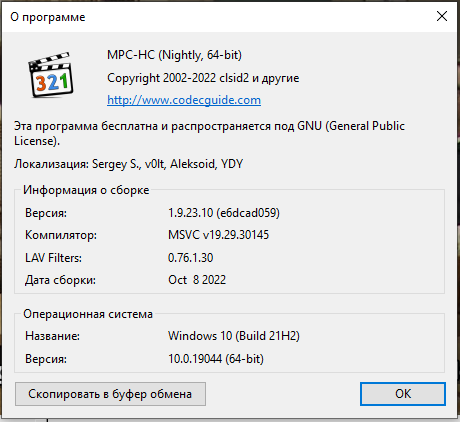Screen dimensions: 460x422
Task: Close the "О программе" dialog with X
Action: (x=442, y=16)
